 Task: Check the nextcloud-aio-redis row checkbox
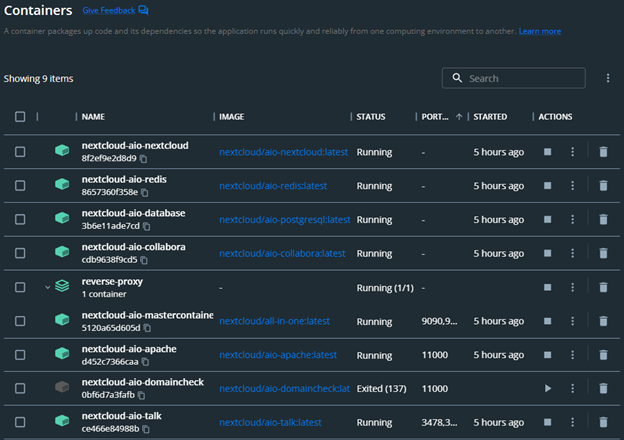(20, 185)
